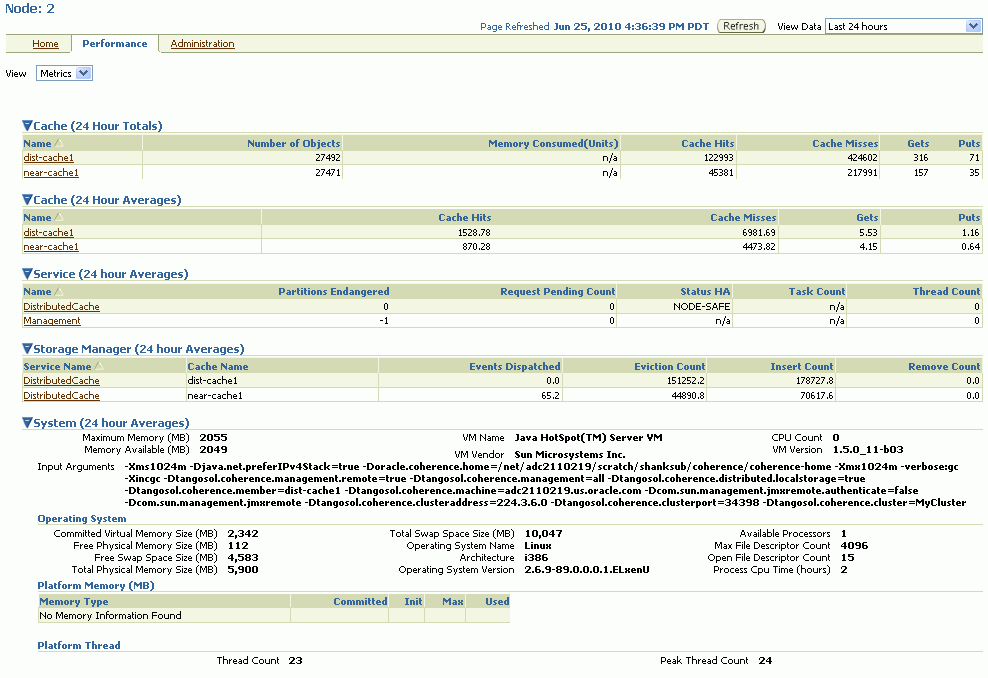This screenshot has width=988, height=678.
Task: Open dist-cache1 link in Cache 24 Hour Averages
Action: coord(49,233)
